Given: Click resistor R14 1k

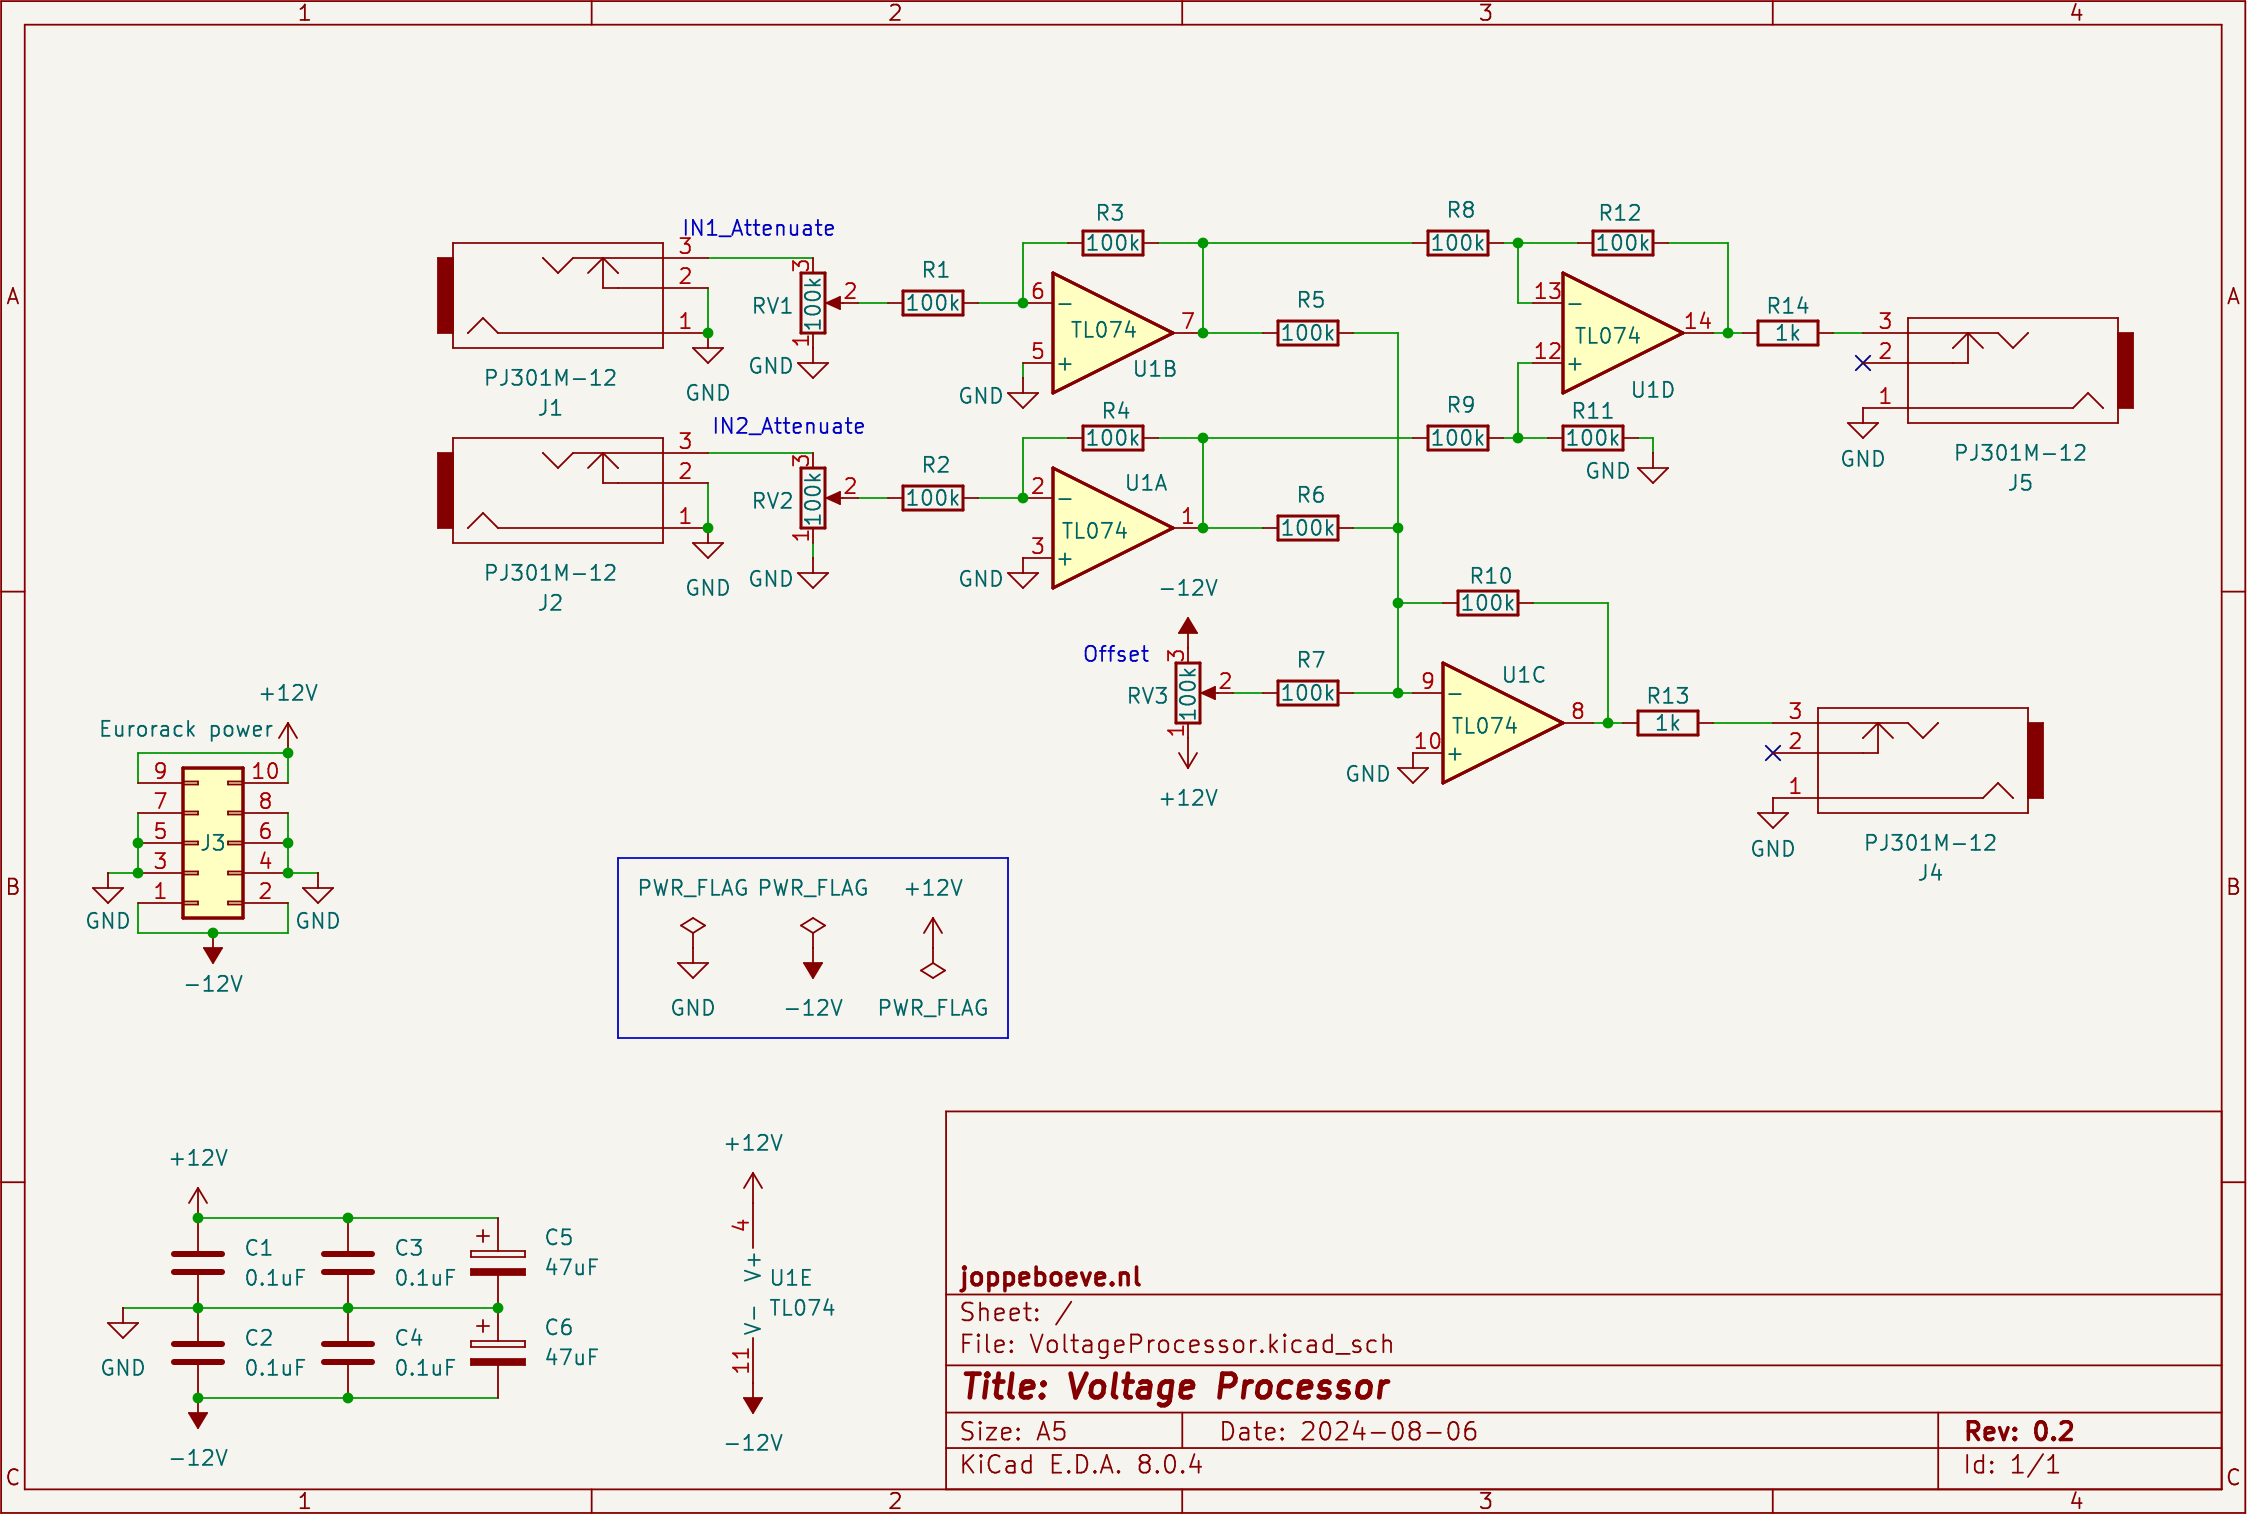Looking at the screenshot, I should [1787, 333].
